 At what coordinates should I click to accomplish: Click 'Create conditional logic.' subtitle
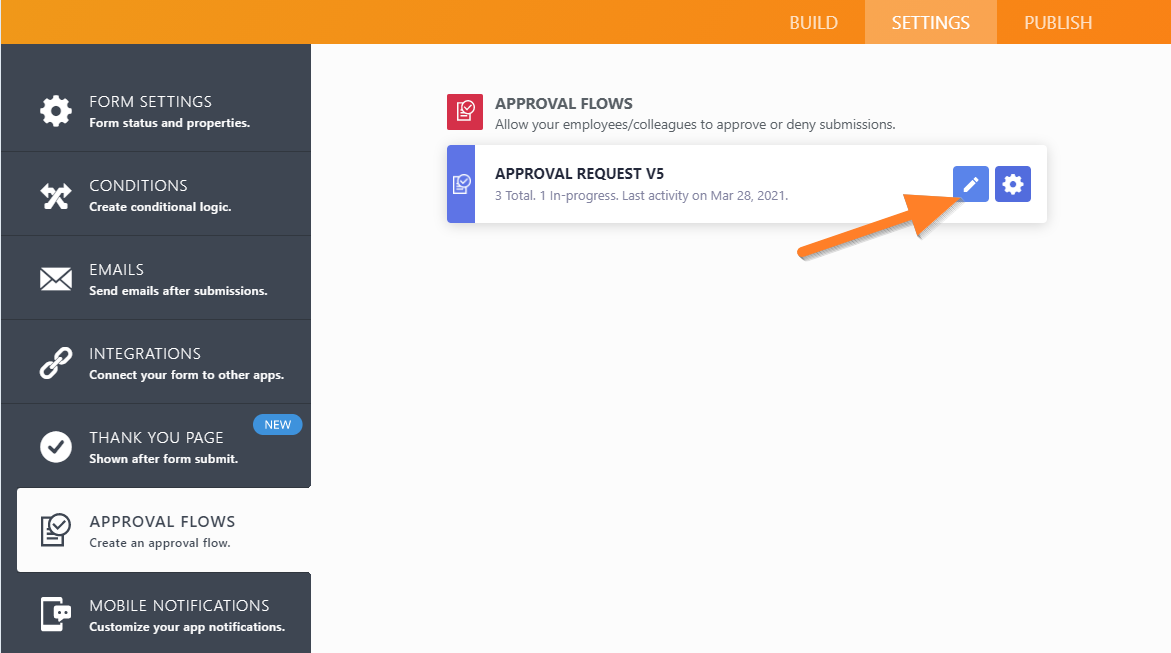pos(161,207)
